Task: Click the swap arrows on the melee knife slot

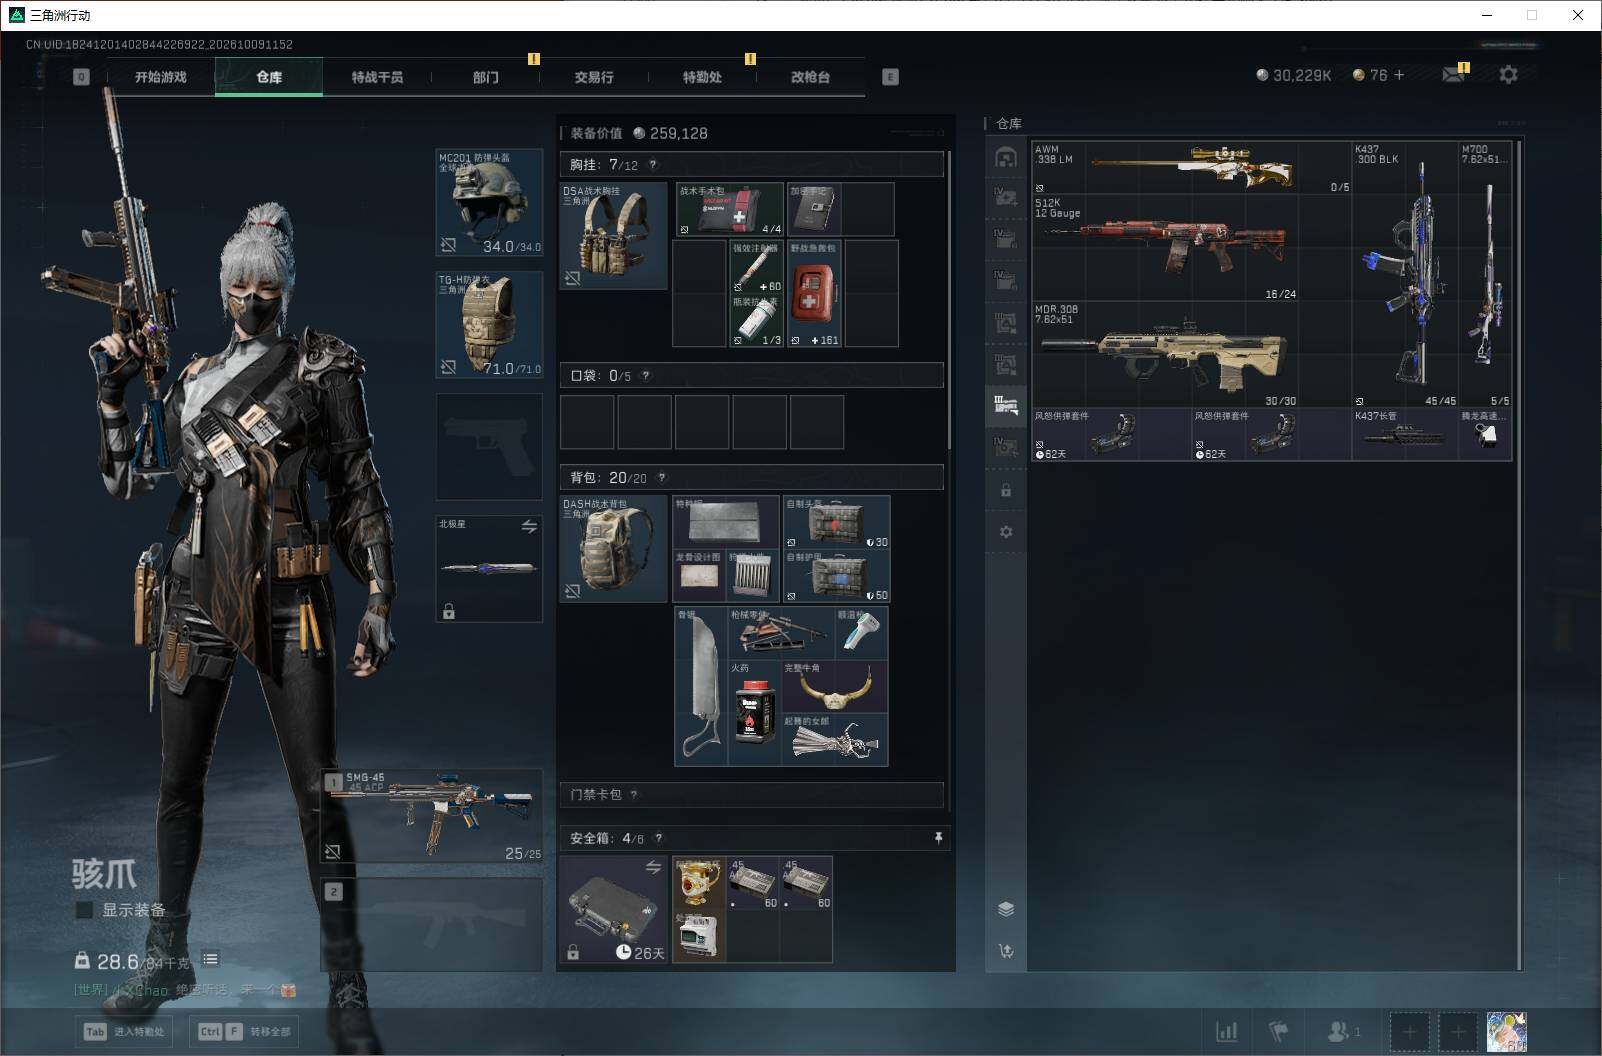Action: click(529, 526)
